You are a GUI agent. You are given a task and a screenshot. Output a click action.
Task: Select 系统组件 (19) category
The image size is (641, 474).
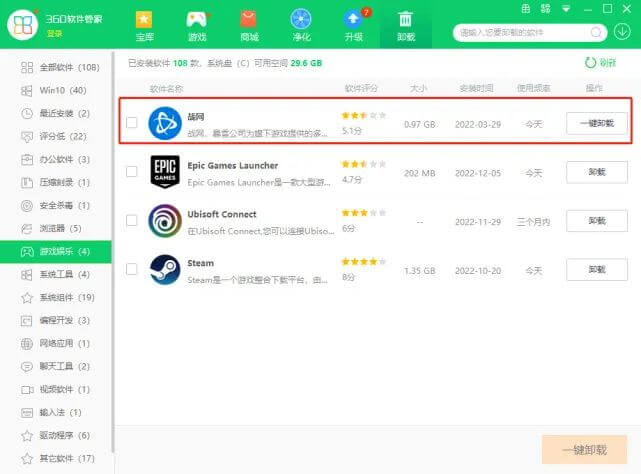[x=56, y=297]
